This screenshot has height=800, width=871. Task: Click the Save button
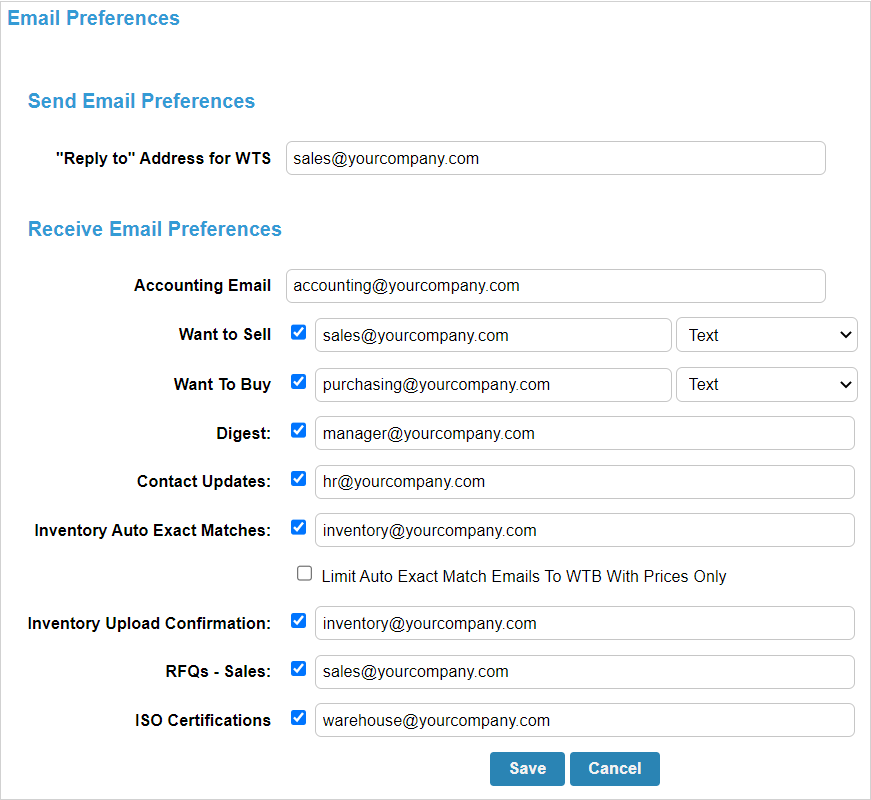[527, 769]
